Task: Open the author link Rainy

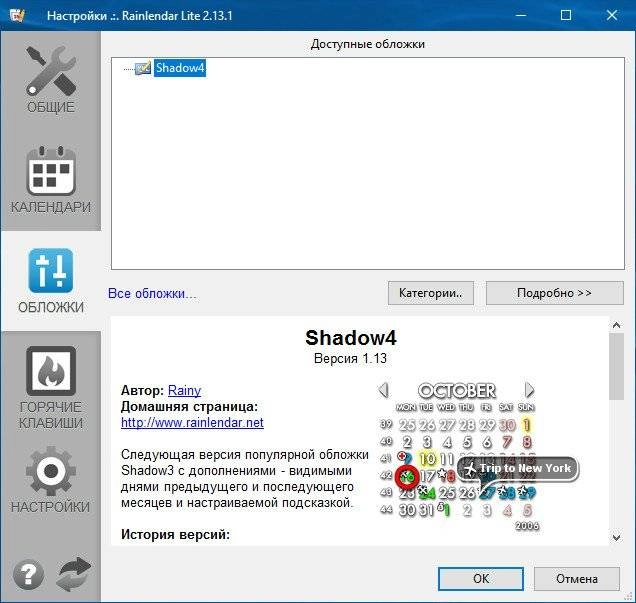Action: (x=185, y=390)
